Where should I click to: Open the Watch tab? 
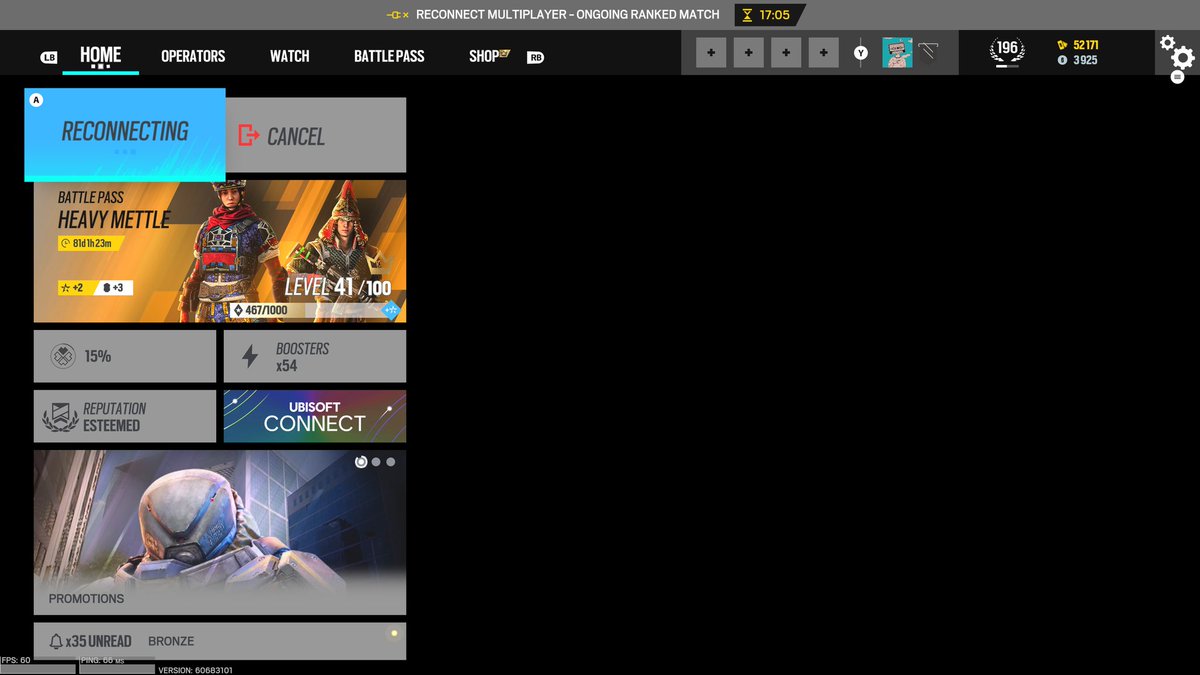point(289,56)
